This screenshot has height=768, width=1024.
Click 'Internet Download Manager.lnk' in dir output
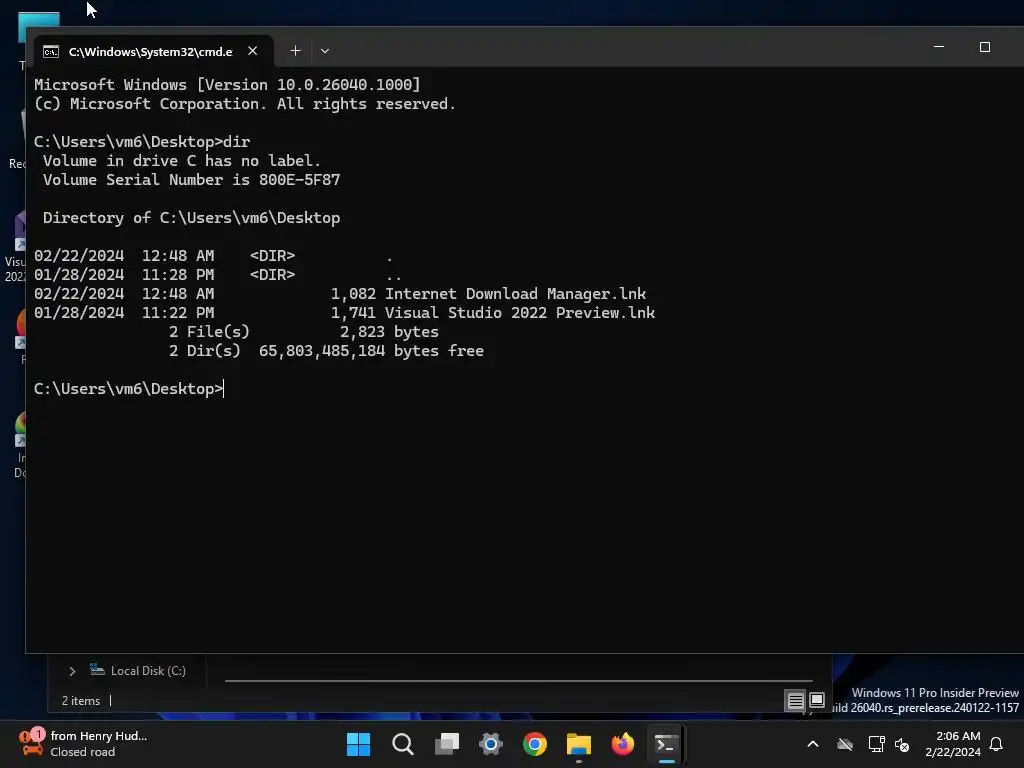tap(515, 294)
